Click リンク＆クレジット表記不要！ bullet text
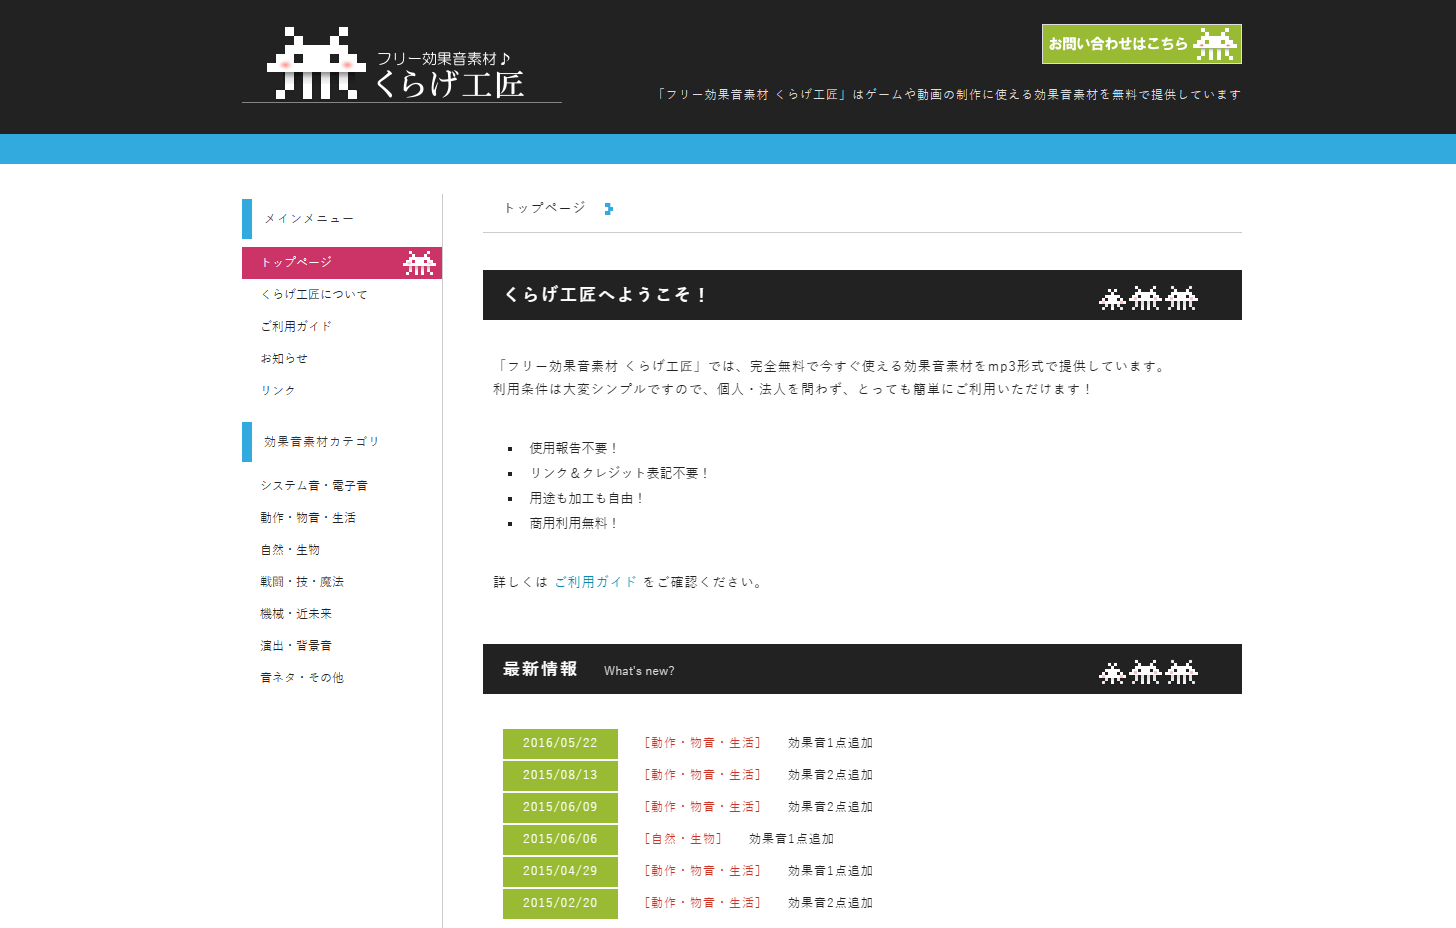This screenshot has height=928, width=1456. (620, 473)
